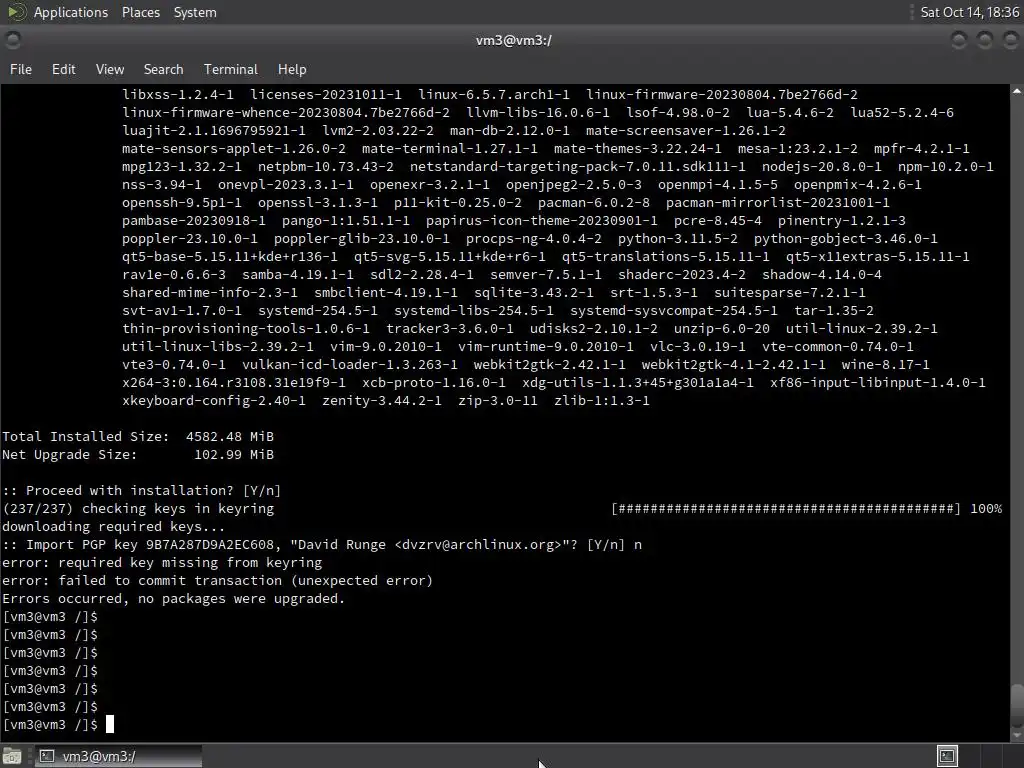This screenshot has height=768, width=1024.
Task: Click the package name pacman-6.0.2-8
Action: pyautogui.click(x=594, y=202)
